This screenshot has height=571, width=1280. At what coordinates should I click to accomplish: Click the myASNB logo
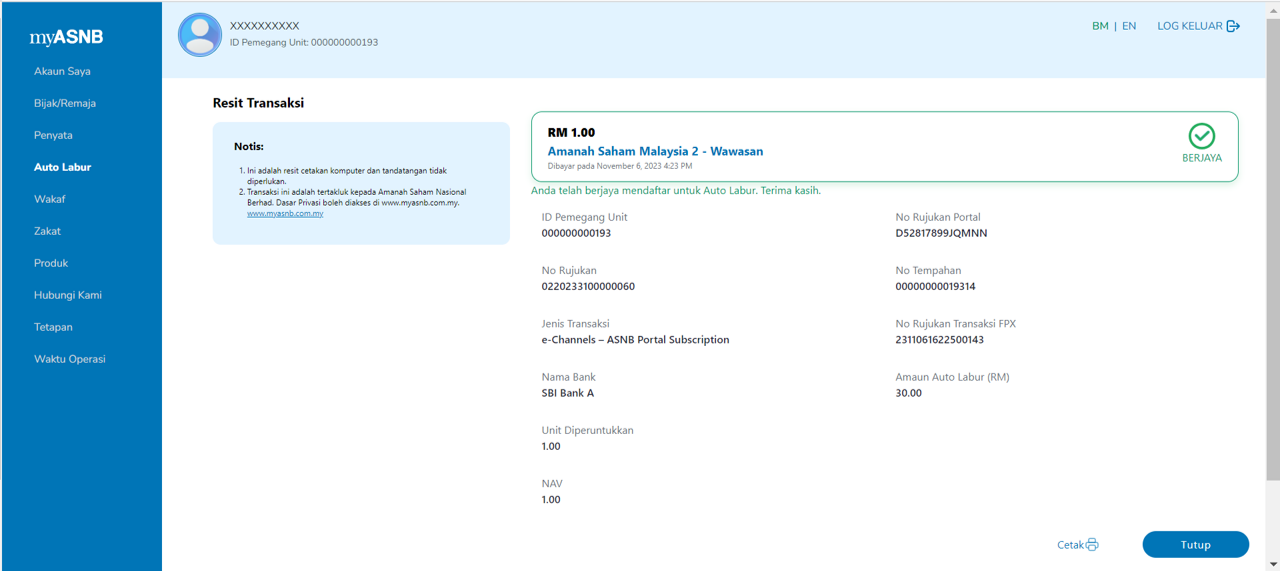pos(66,38)
